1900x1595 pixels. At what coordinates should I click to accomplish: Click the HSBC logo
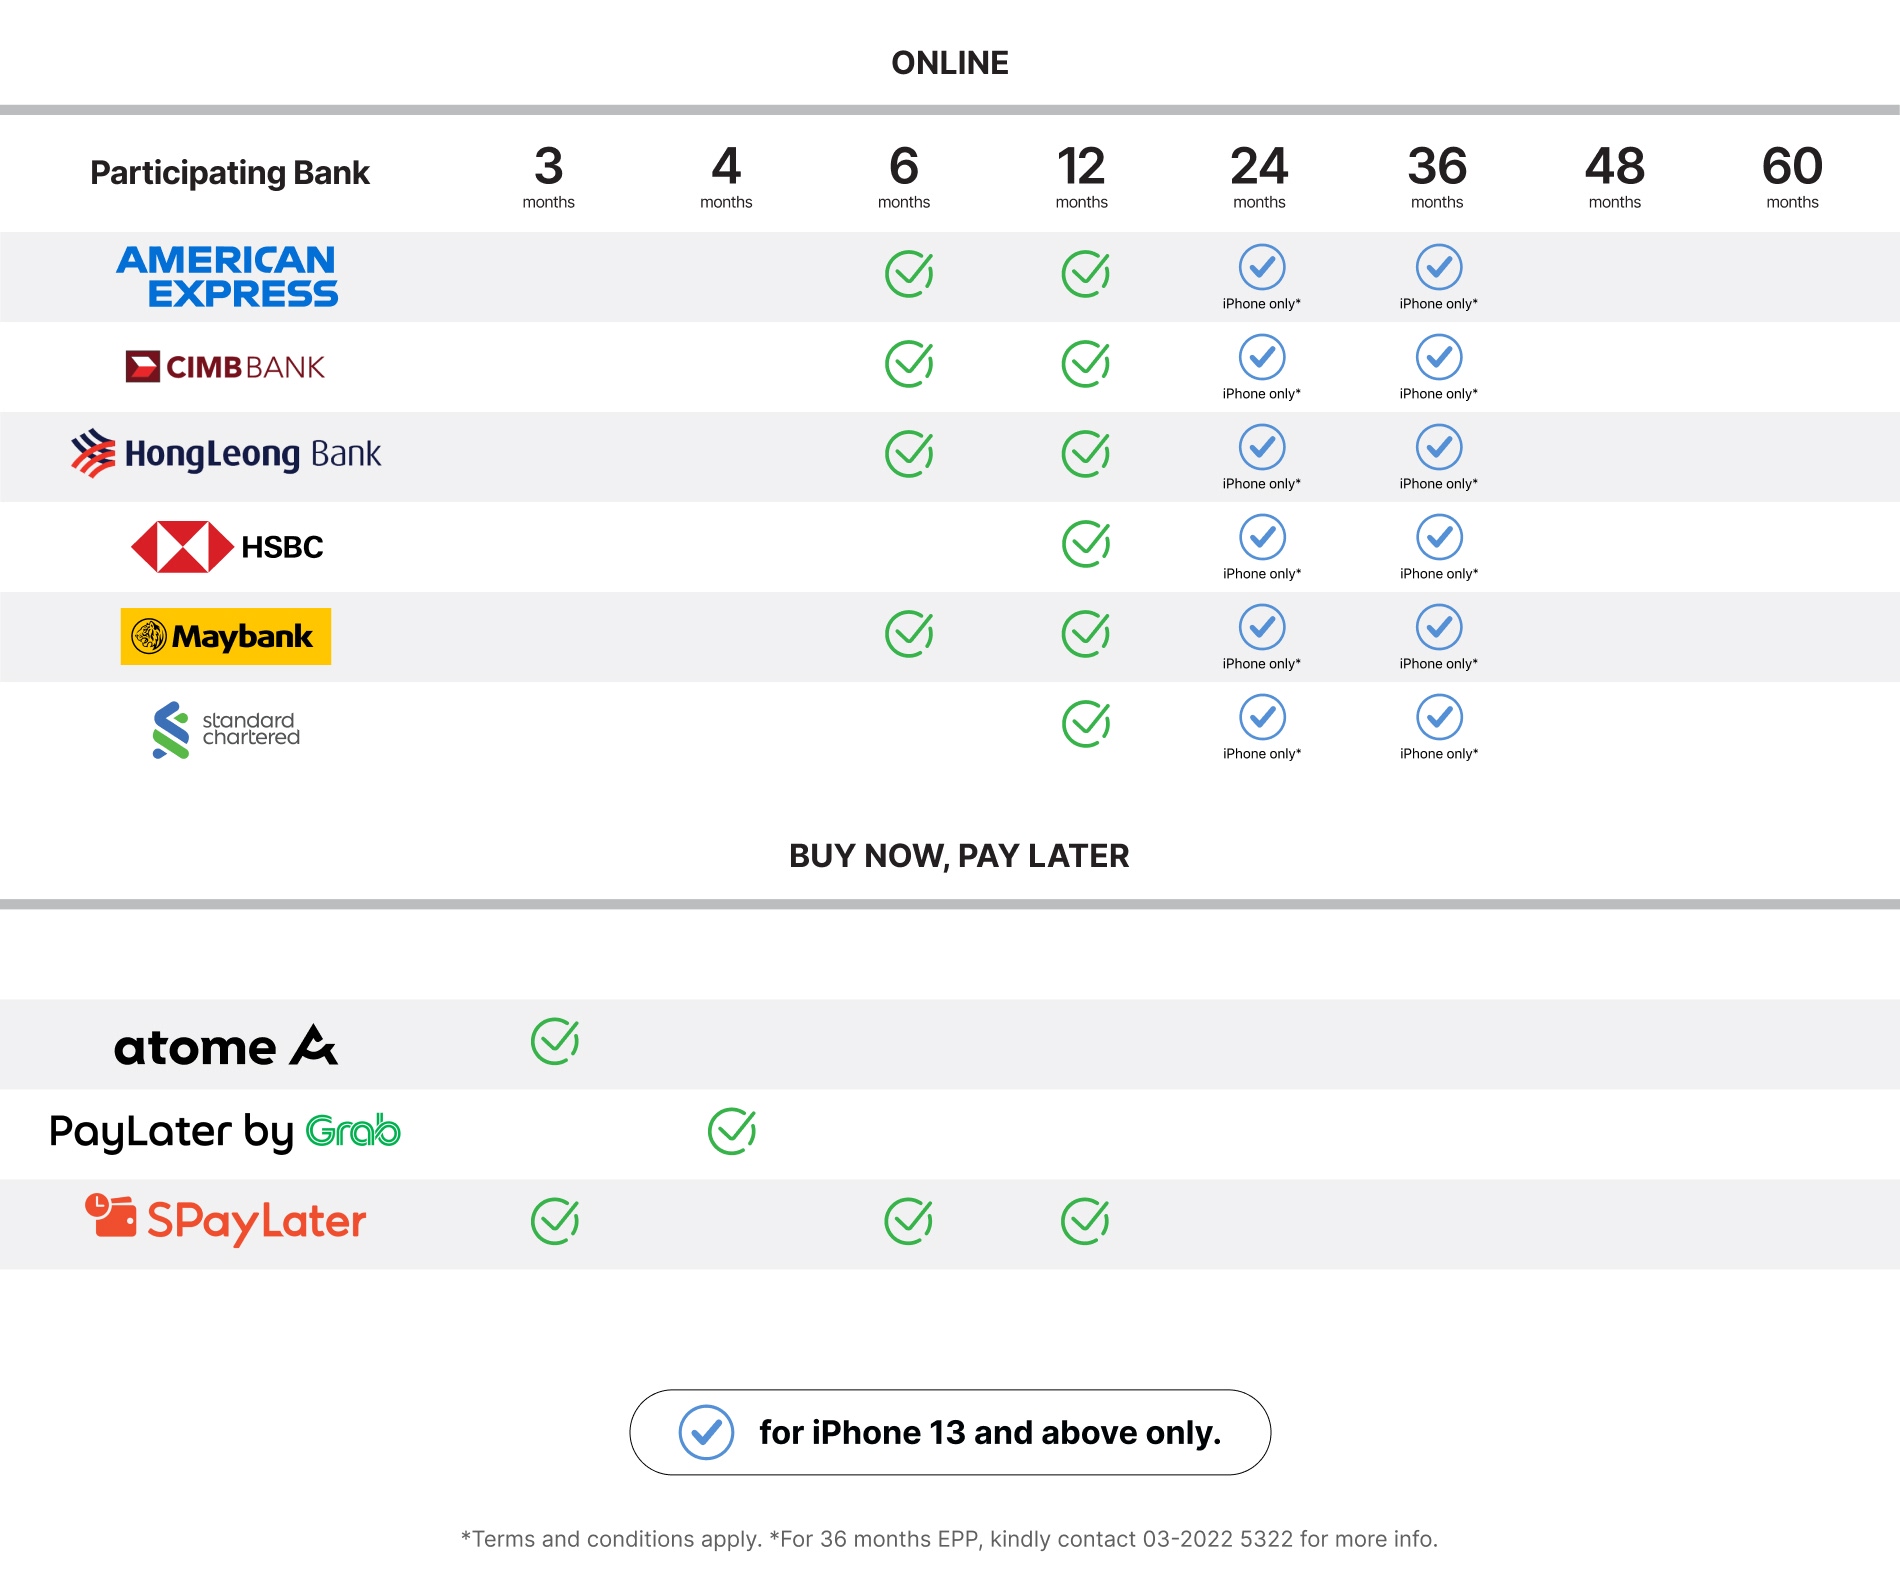tap(228, 546)
